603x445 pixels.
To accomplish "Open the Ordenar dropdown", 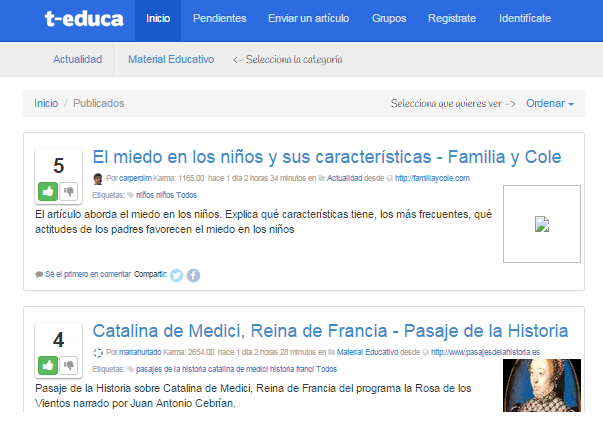I will pos(550,103).
